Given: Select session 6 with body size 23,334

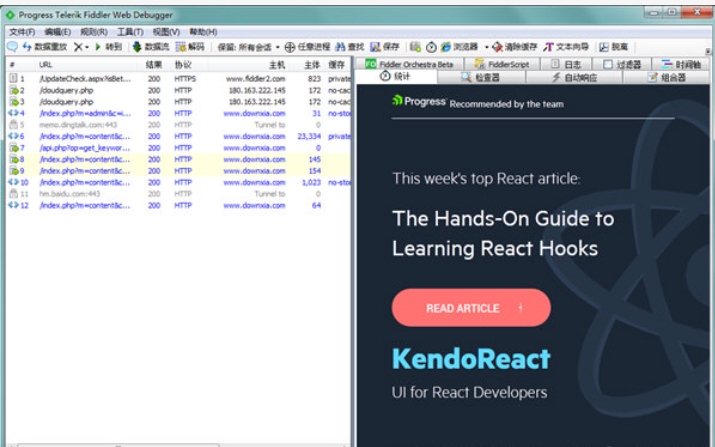Looking at the screenshot, I should point(179,136).
